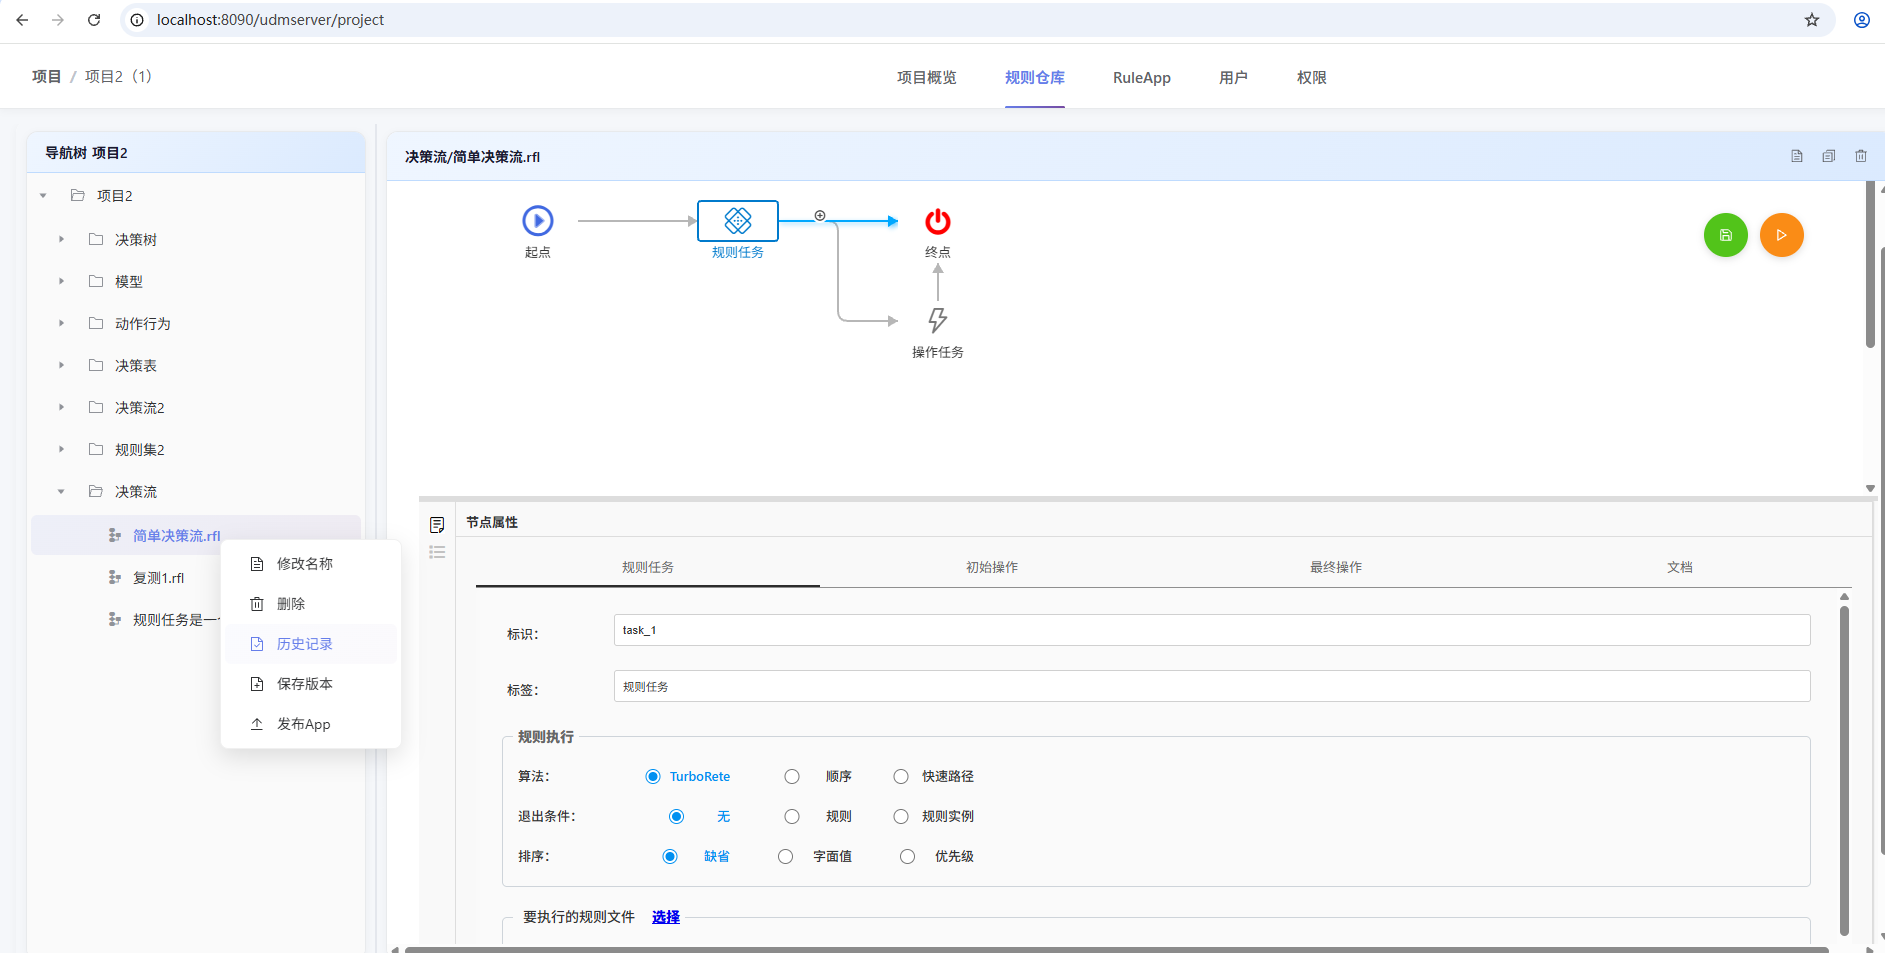Click the 选择 link for rule files
Viewport: 1885px width, 953px height.
[665, 917]
